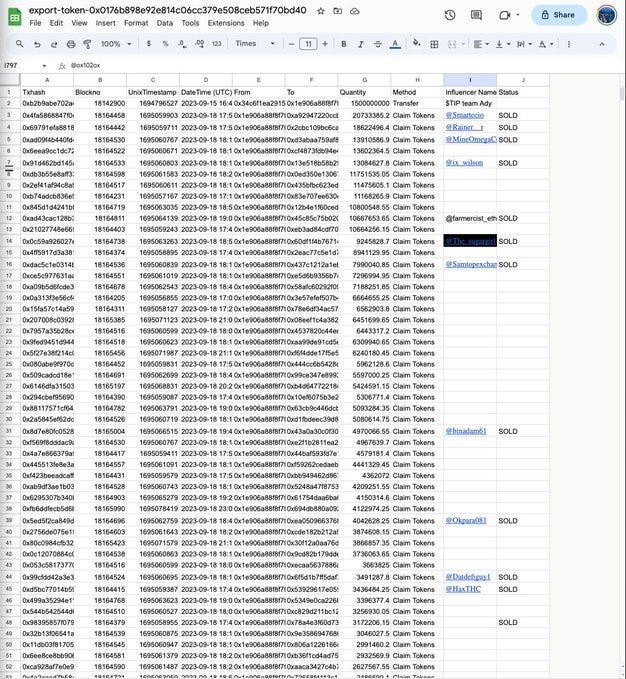The height and width of the screenshot is (679, 626).
Task: Format as percent
Action: pyautogui.click(x=165, y=44)
